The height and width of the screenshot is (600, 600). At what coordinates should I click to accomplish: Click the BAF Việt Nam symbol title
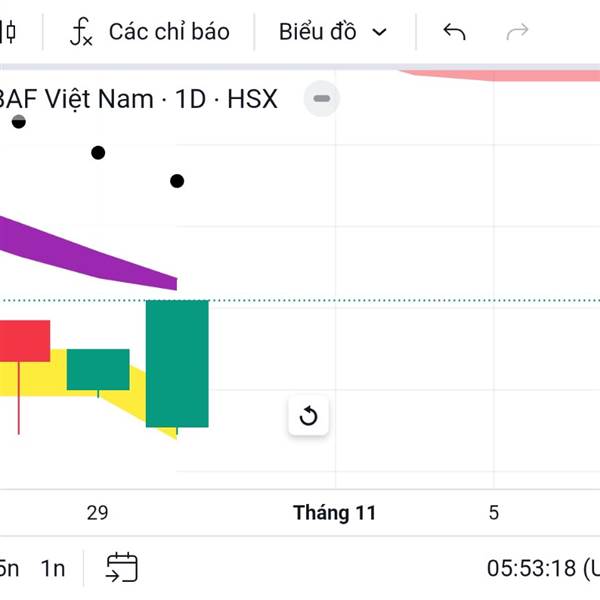(140, 99)
